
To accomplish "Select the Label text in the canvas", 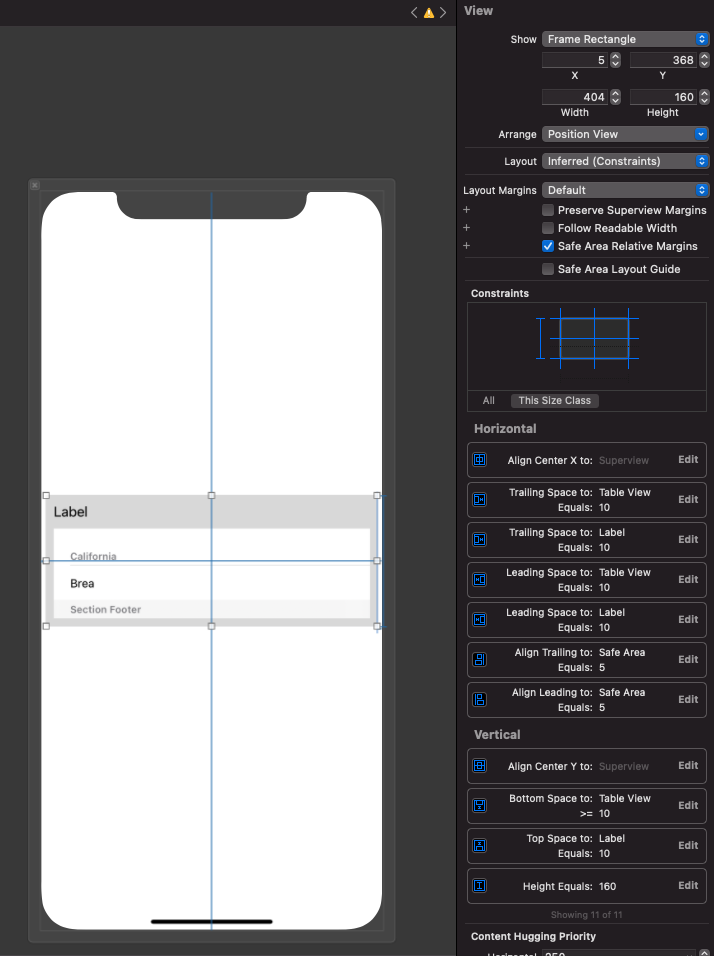I will click(71, 512).
